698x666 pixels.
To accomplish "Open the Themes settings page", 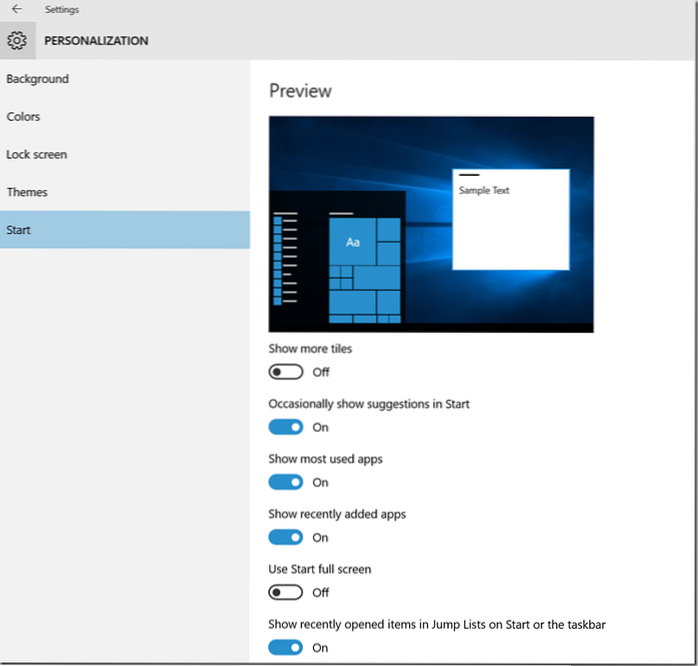I will coord(27,192).
